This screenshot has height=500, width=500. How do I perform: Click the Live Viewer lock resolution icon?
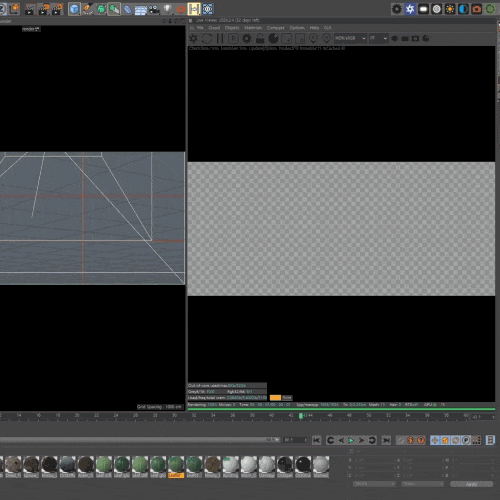point(260,39)
